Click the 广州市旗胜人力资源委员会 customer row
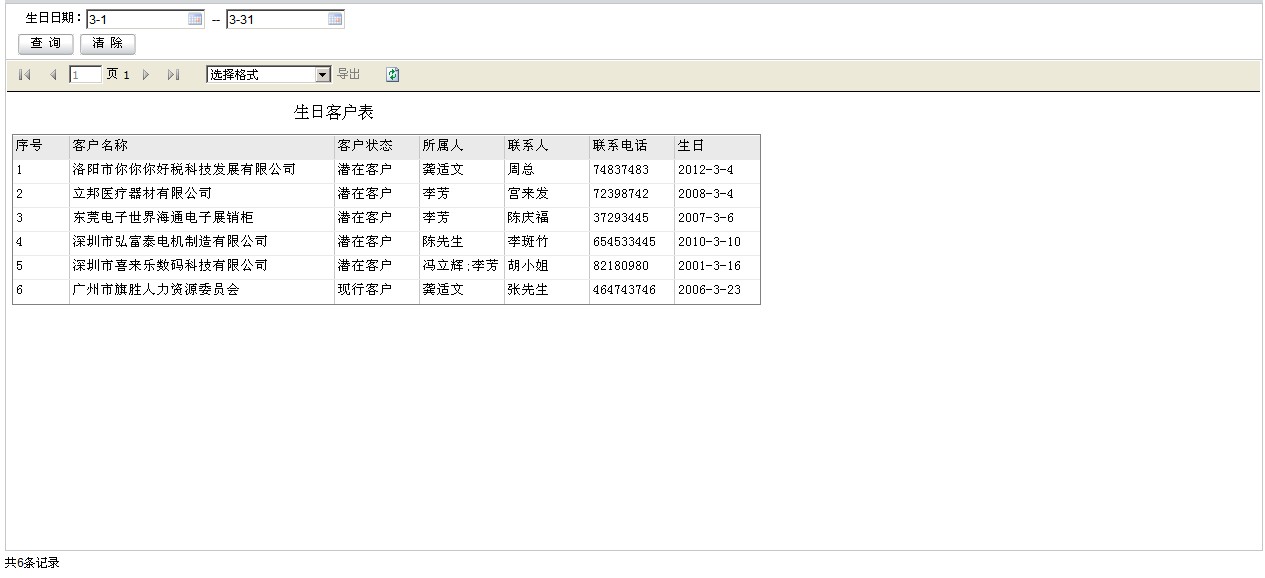The width and height of the screenshot is (1265, 578). 155,290
